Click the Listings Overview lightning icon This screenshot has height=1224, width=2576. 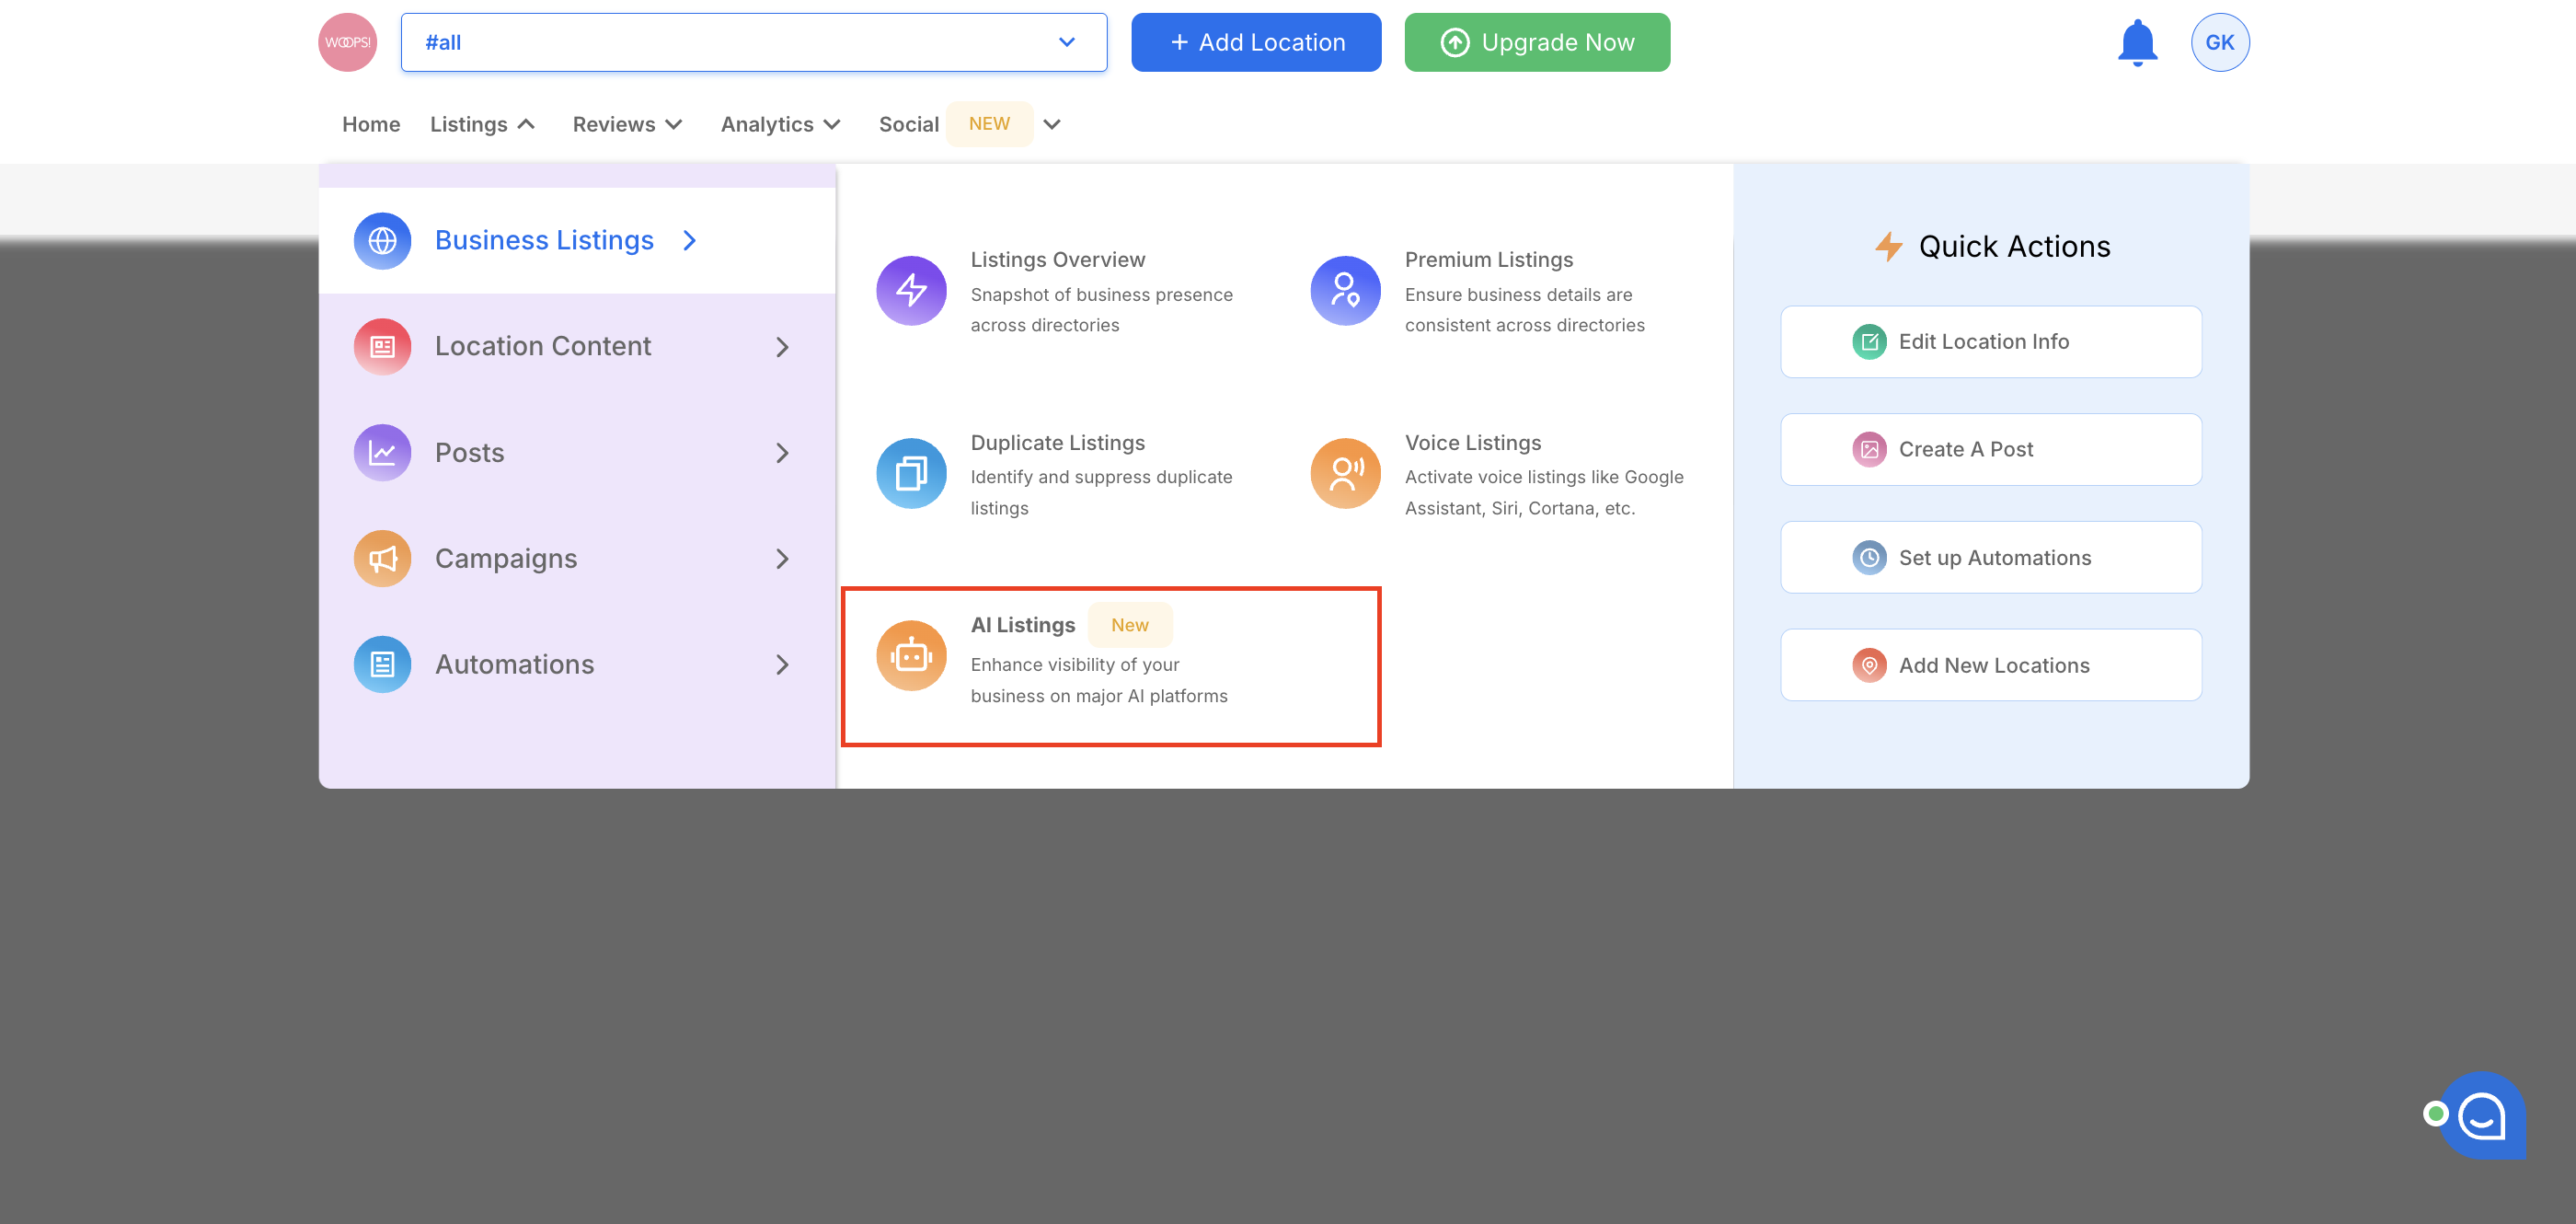pos(911,290)
